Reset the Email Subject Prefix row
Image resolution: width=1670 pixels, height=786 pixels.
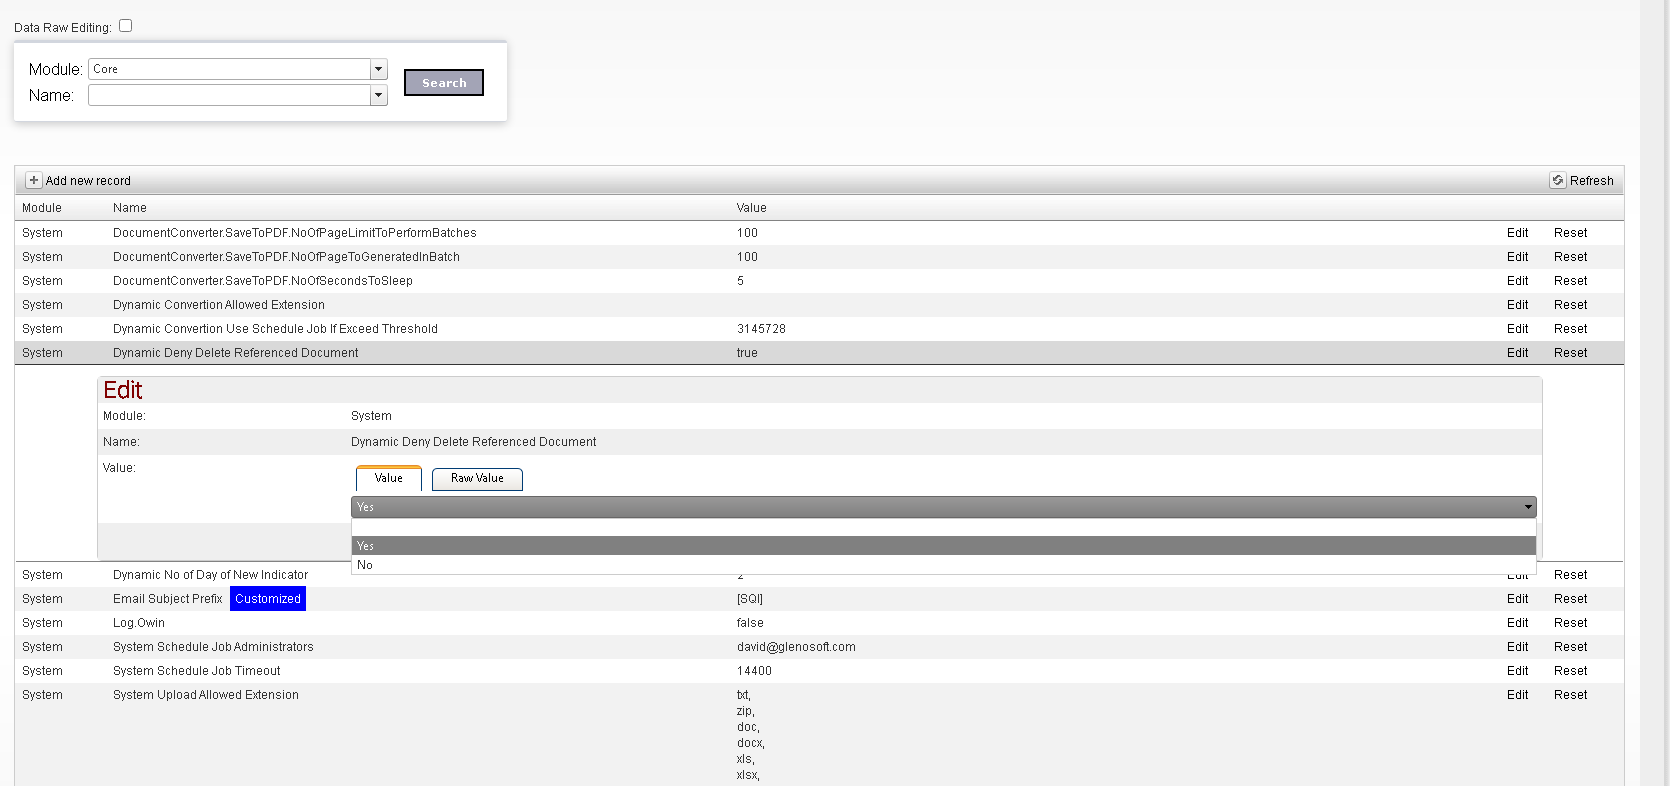1570,599
